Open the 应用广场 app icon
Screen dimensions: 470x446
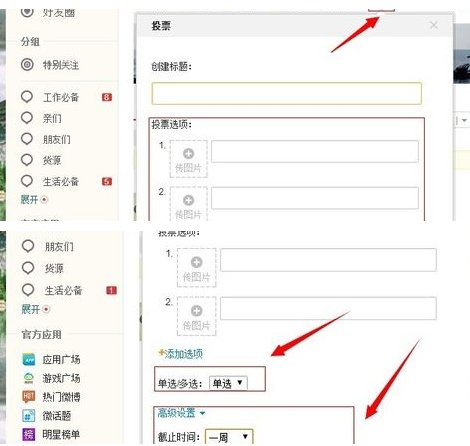coord(29,359)
